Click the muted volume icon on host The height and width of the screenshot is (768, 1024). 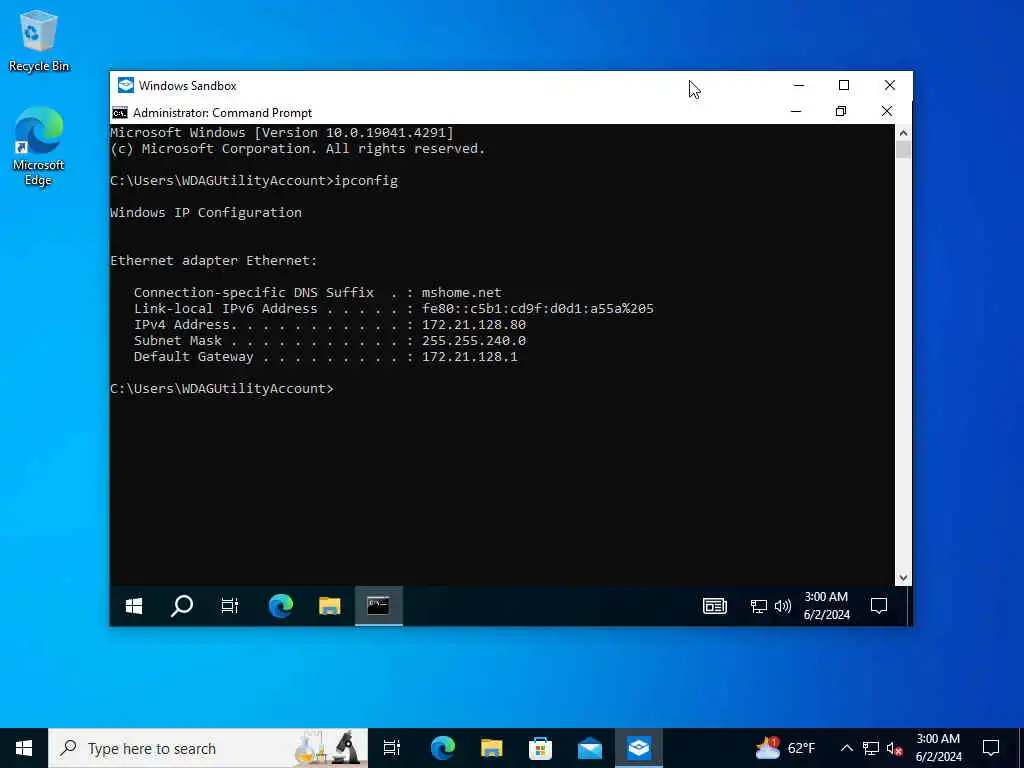[895, 748]
